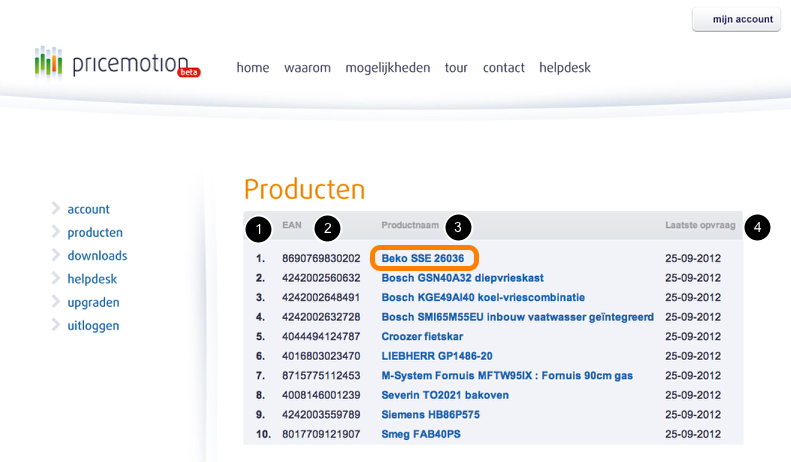Screen dimensions: 791x462
Task: Go to the home menu item
Action: (253, 68)
